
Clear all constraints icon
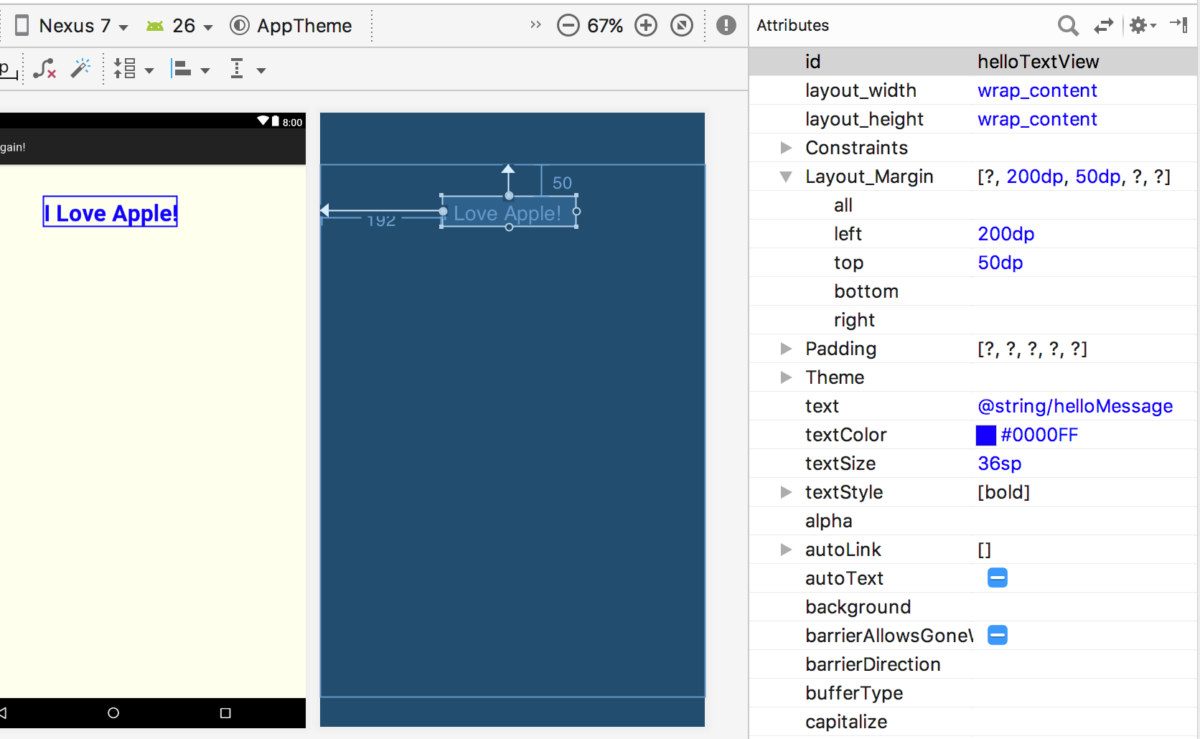[44, 69]
